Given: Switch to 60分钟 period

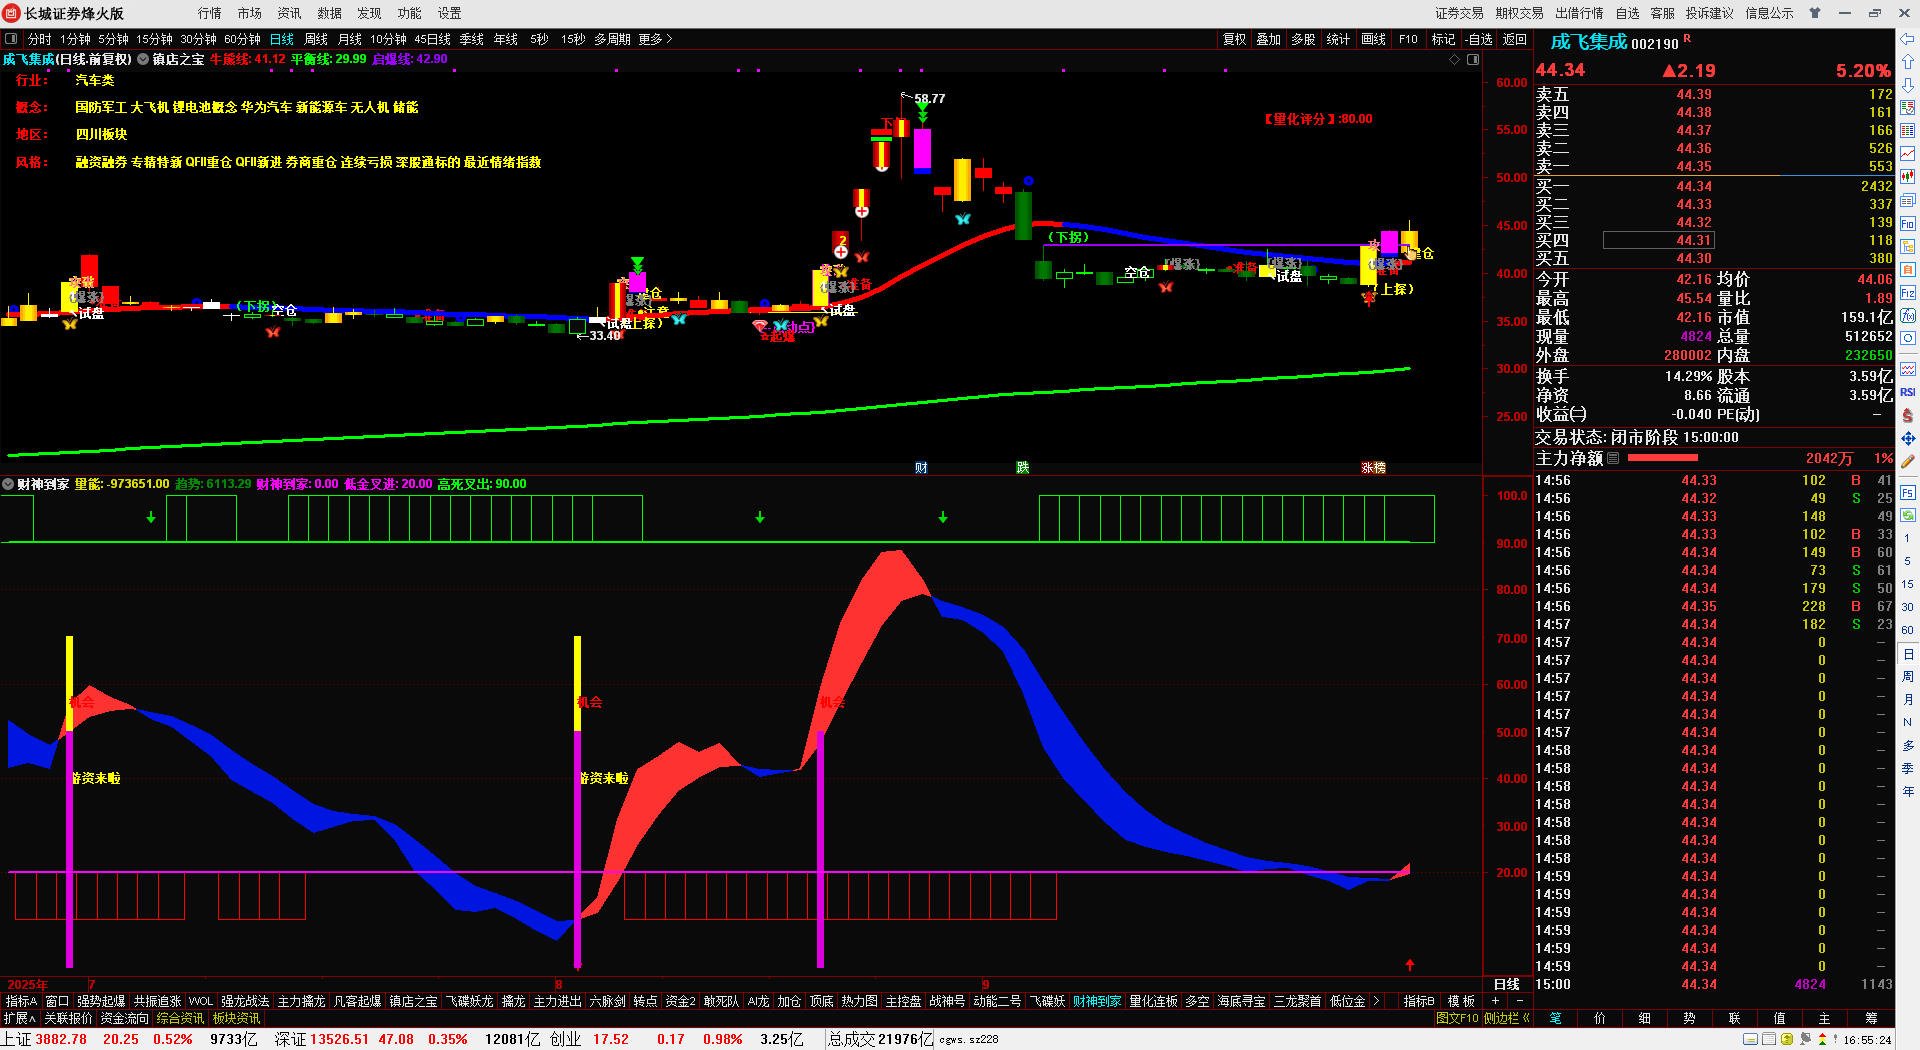Looking at the screenshot, I should [x=242, y=39].
